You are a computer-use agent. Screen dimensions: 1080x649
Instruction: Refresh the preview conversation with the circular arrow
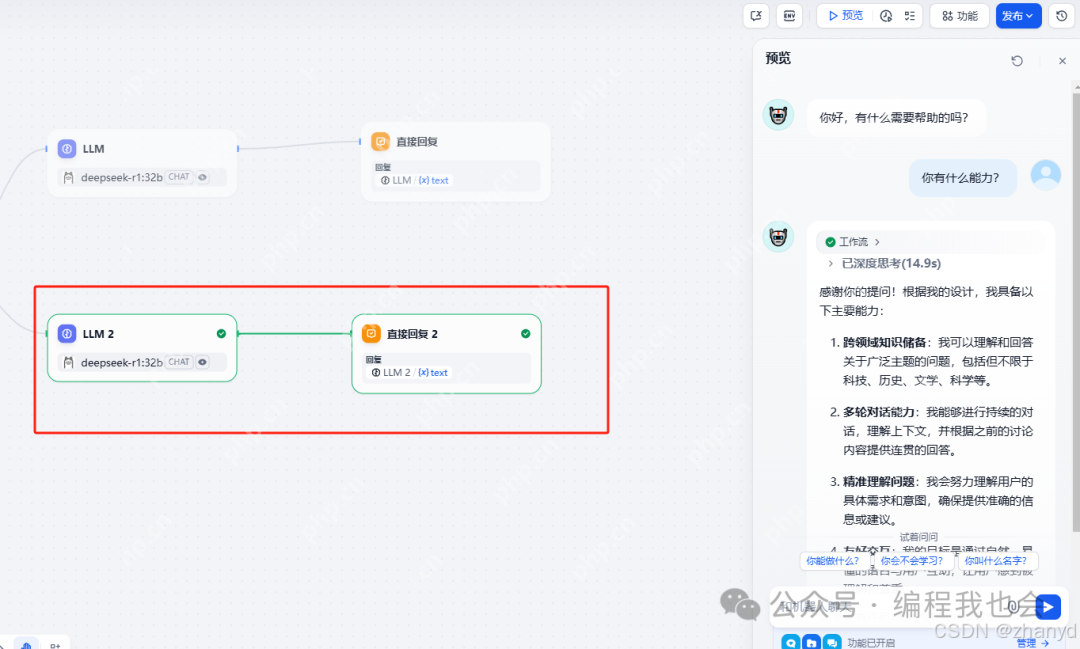pos(1017,61)
